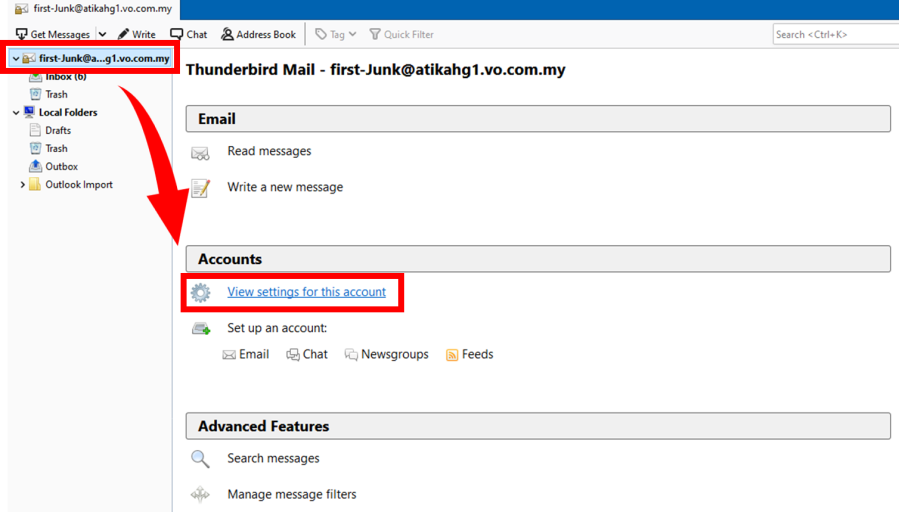Collapse the Local Folders tree node
899x512 pixels.
coord(15,113)
